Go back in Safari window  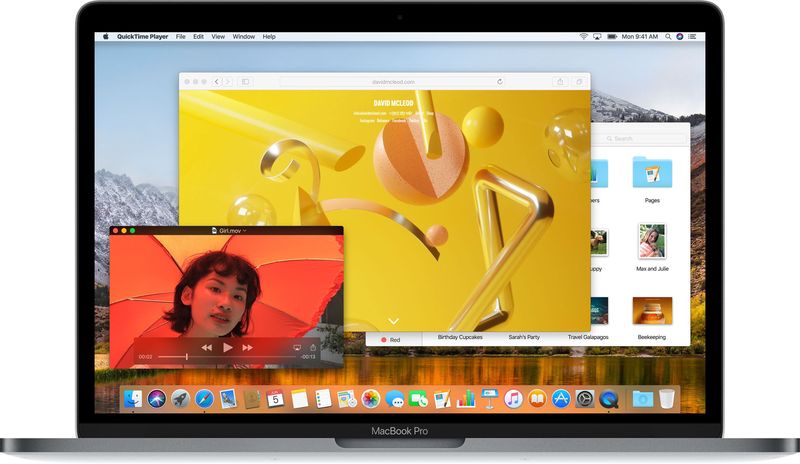click(217, 82)
